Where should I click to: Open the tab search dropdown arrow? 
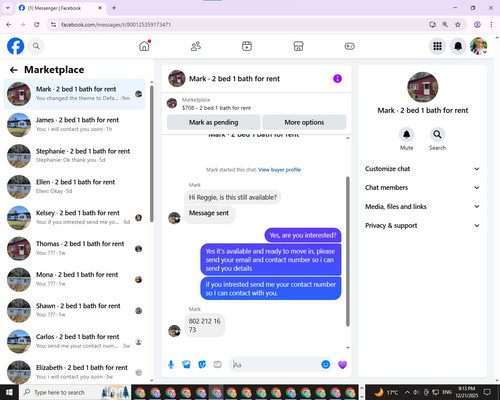[7, 8]
